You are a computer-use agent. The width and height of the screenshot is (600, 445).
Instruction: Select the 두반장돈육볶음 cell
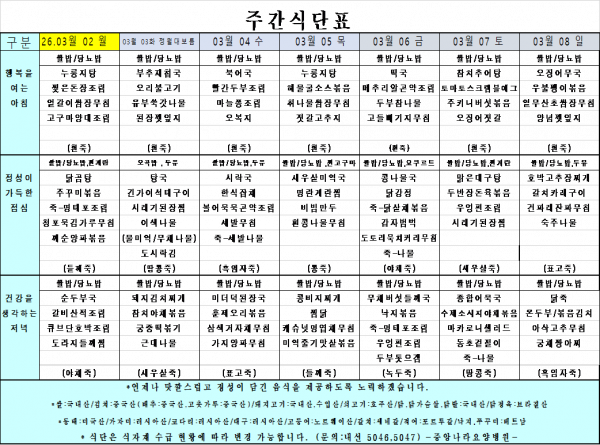(x=479, y=193)
